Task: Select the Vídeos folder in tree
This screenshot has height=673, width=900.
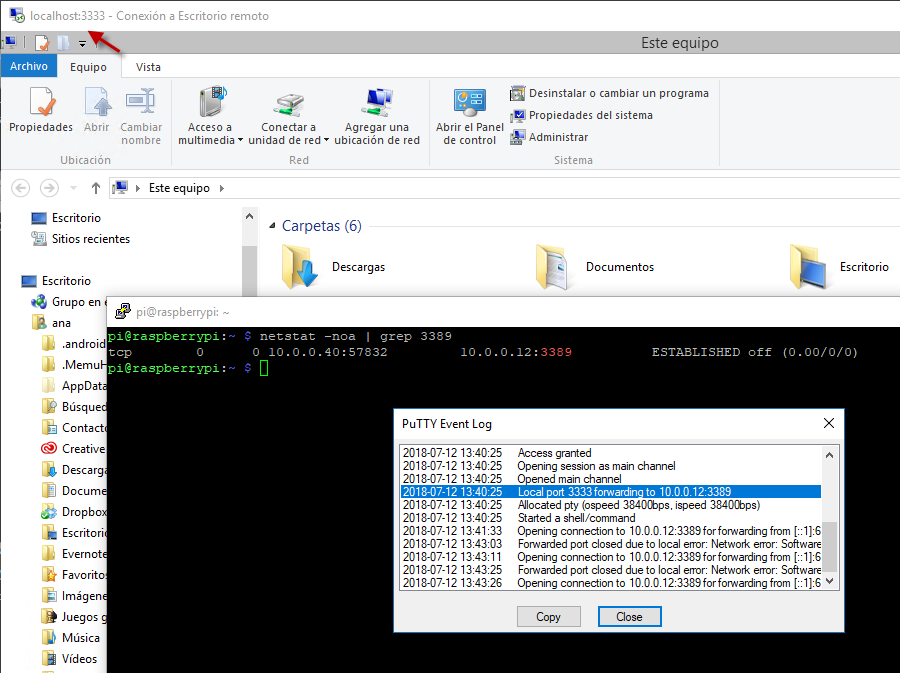Action: point(70,659)
